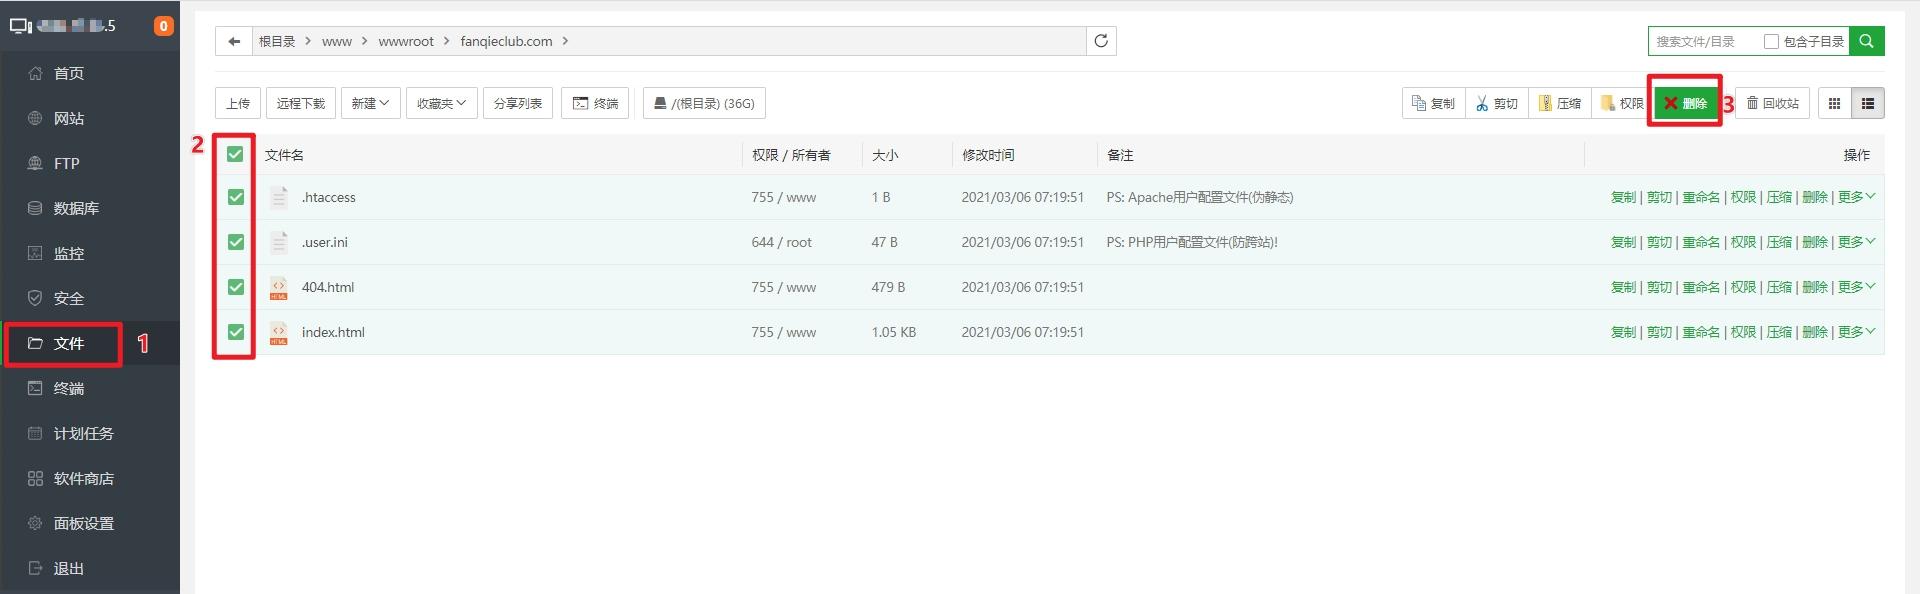This screenshot has height=594, width=1920.
Task: Click the .user.ini file icon
Action: (x=279, y=242)
